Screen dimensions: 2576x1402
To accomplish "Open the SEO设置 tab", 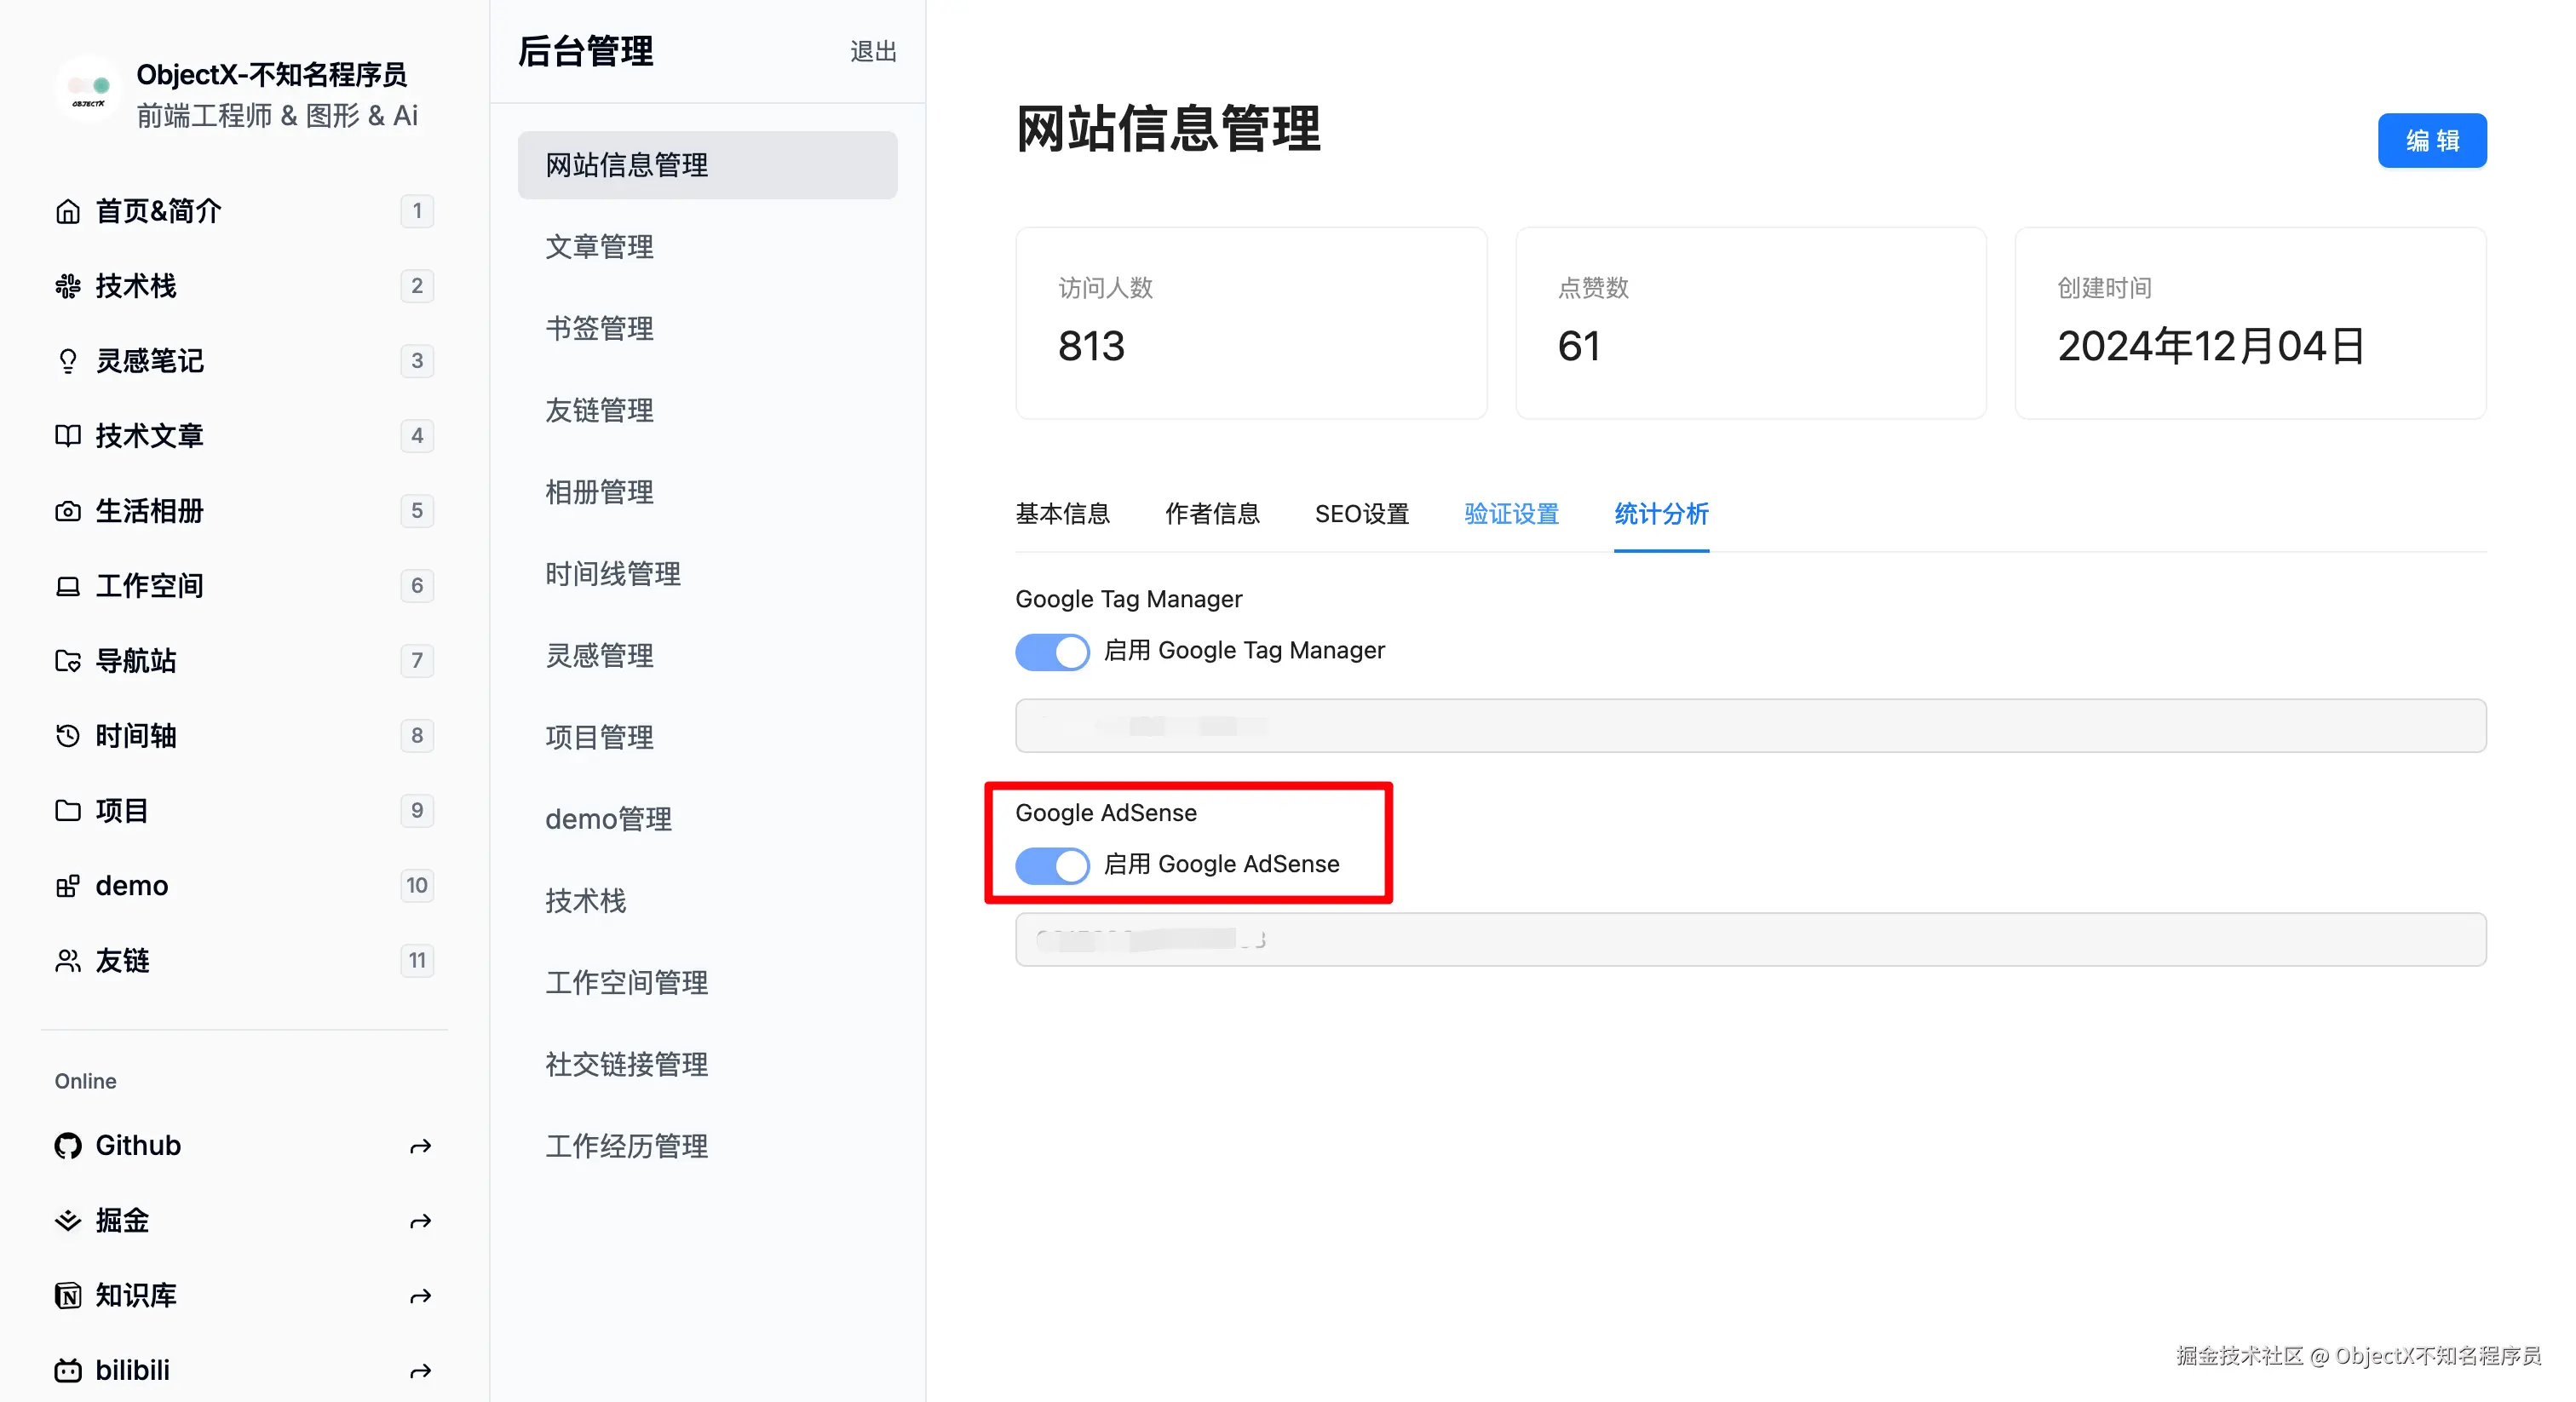I will 1361,514.
